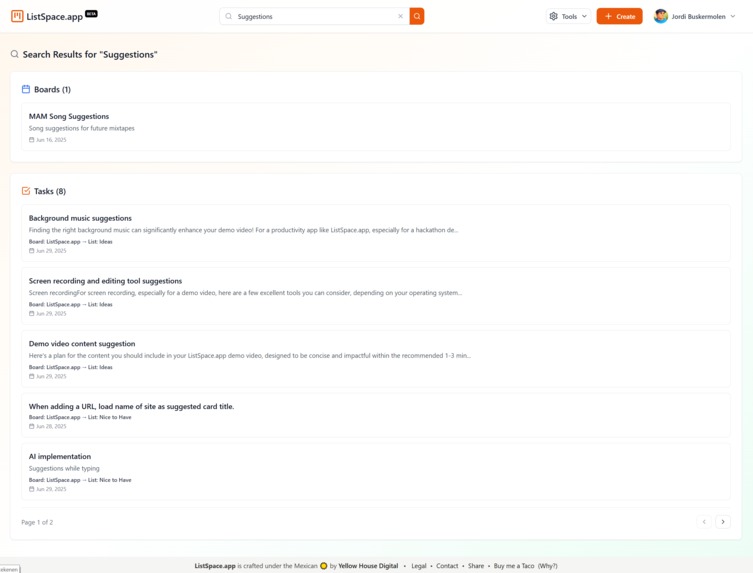Click the orange search submit button

(x=417, y=16)
